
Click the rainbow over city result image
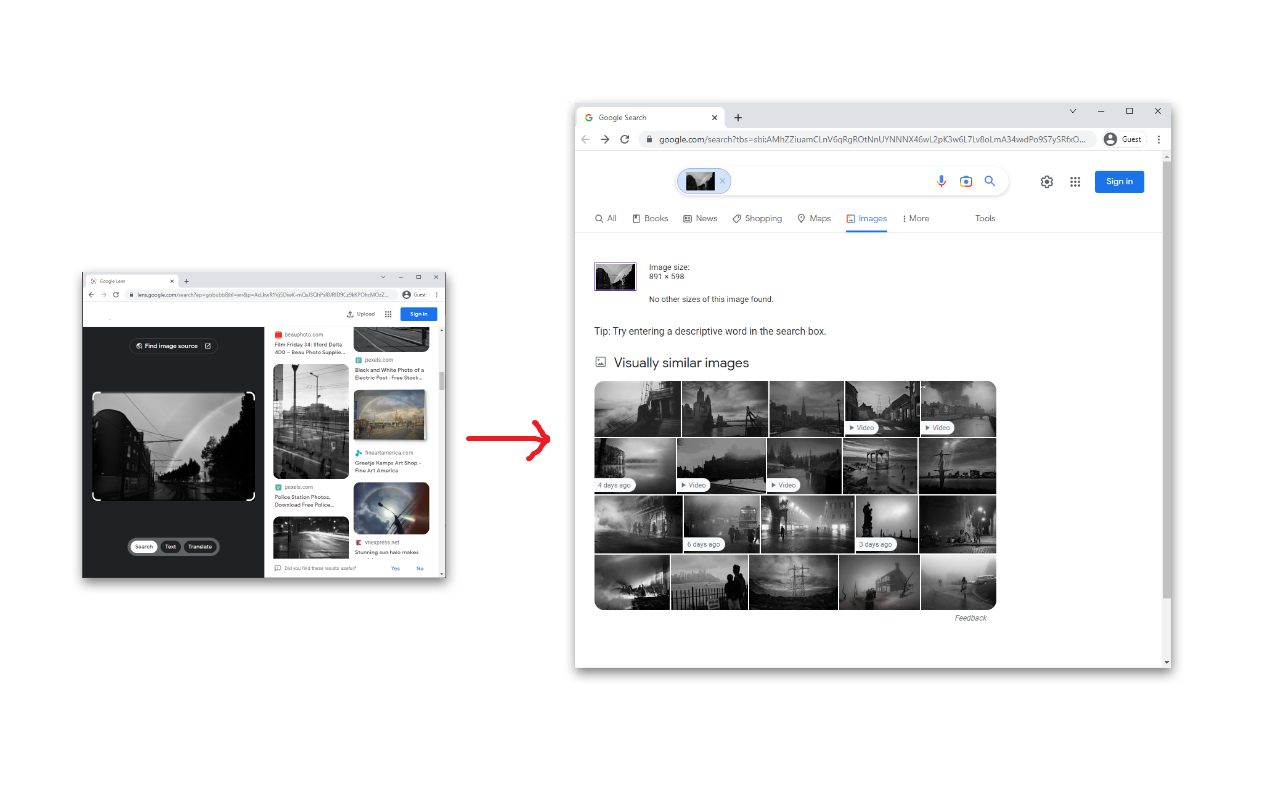click(x=389, y=415)
